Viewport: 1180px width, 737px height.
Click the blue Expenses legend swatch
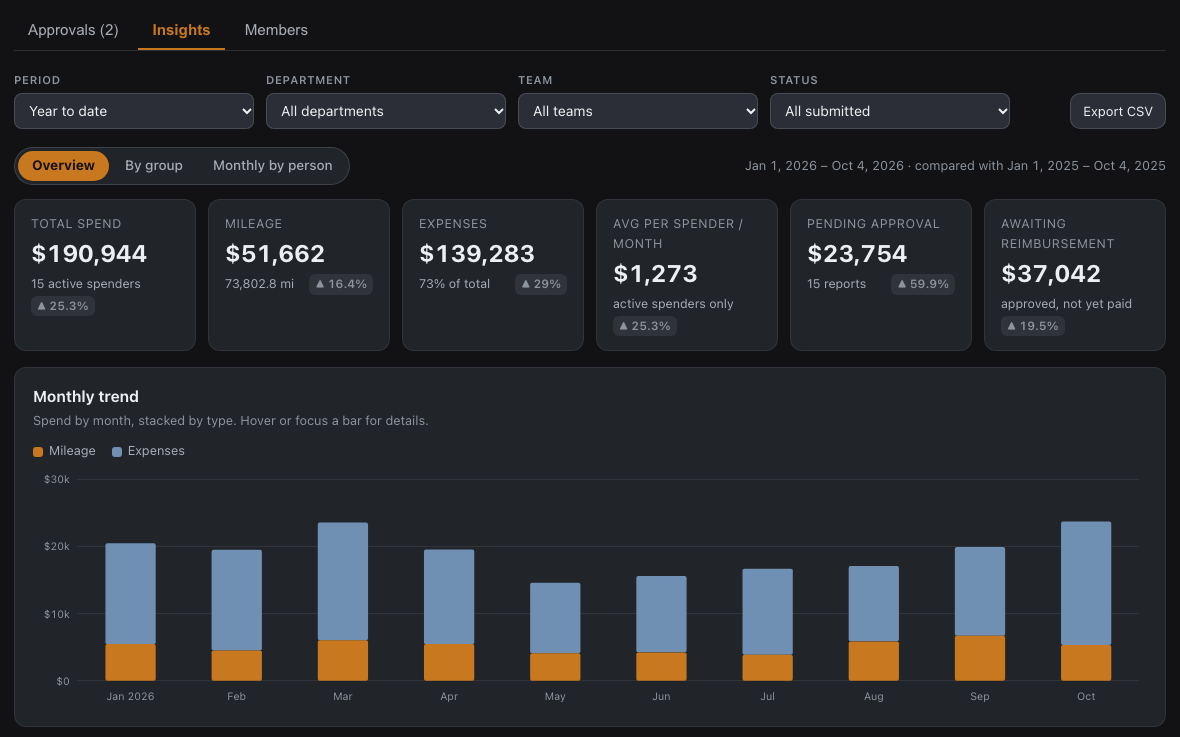click(117, 452)
